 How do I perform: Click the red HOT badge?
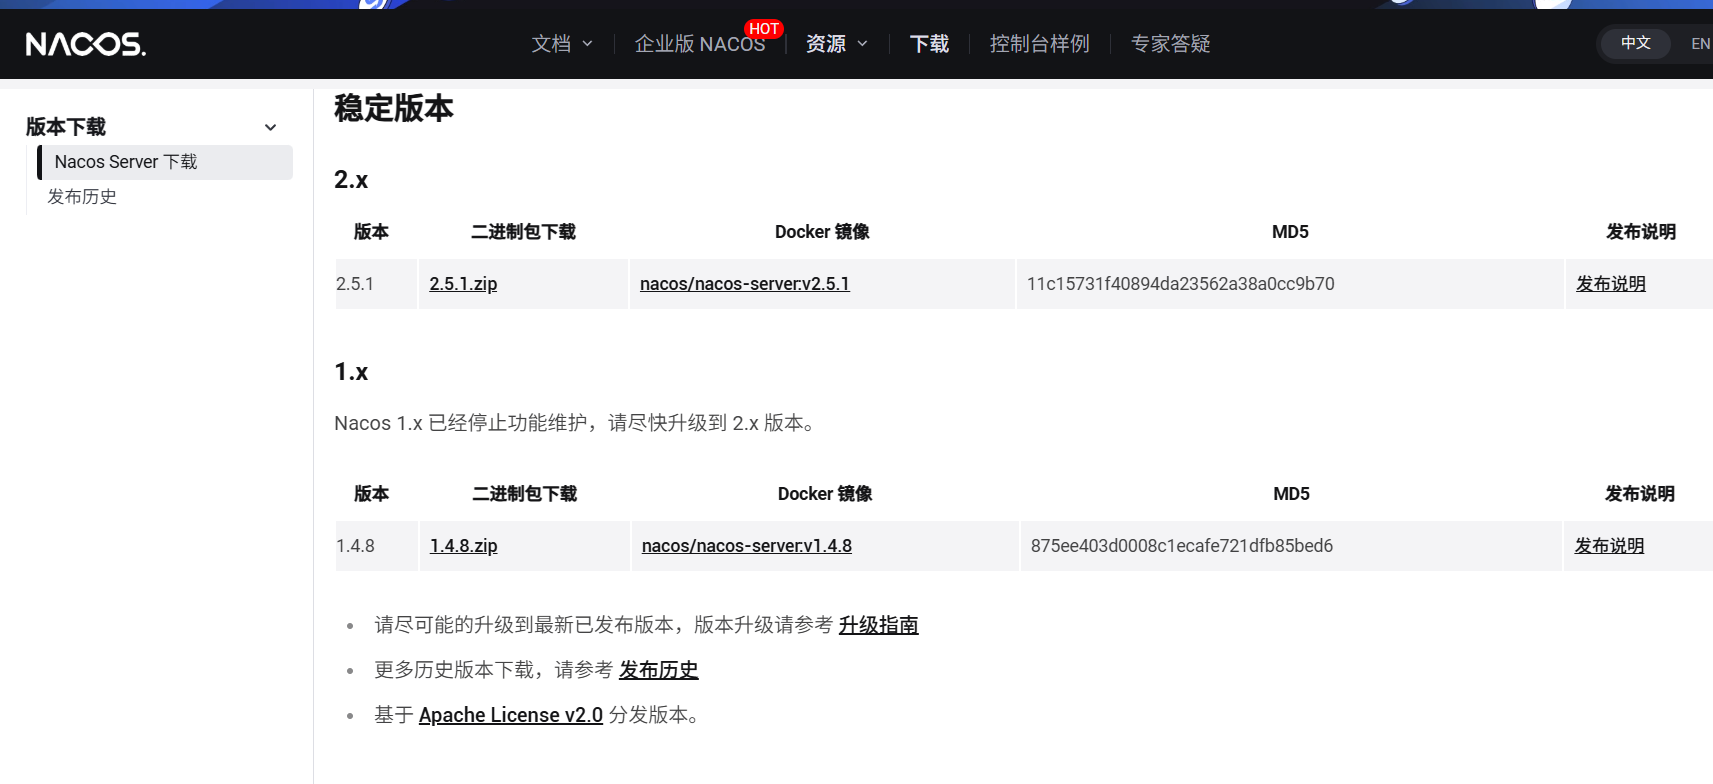[764, 29]
